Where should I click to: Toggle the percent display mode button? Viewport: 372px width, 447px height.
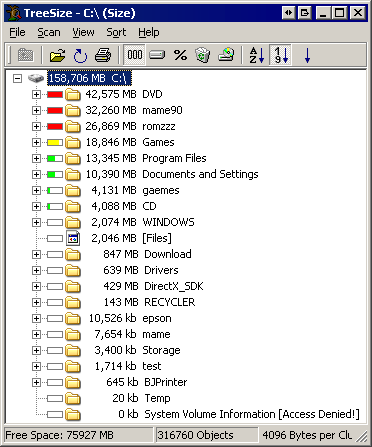click(x=180, y=55)
